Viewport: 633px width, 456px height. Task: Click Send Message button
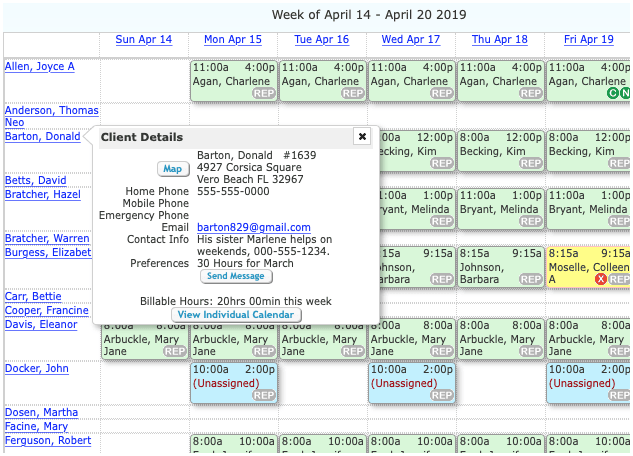(x=236, y=276)
